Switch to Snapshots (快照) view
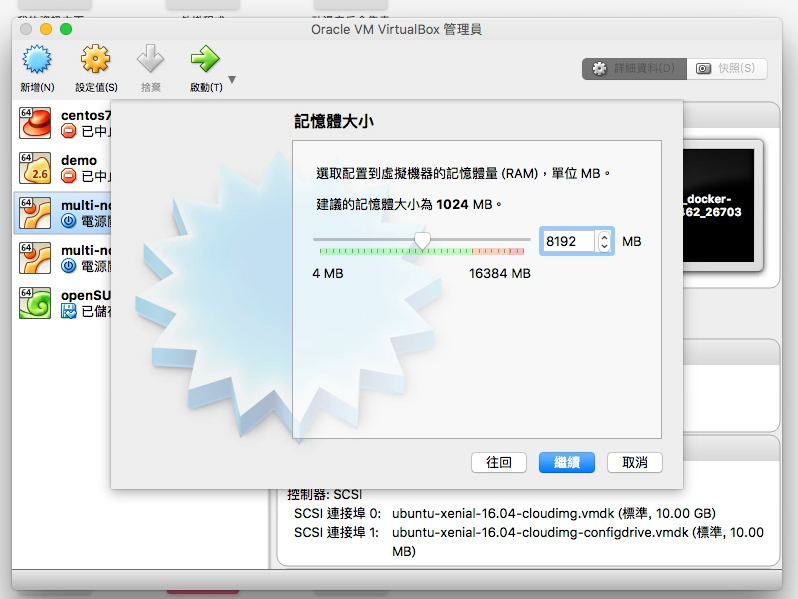The image size is (798, 599). coord(727,68)
